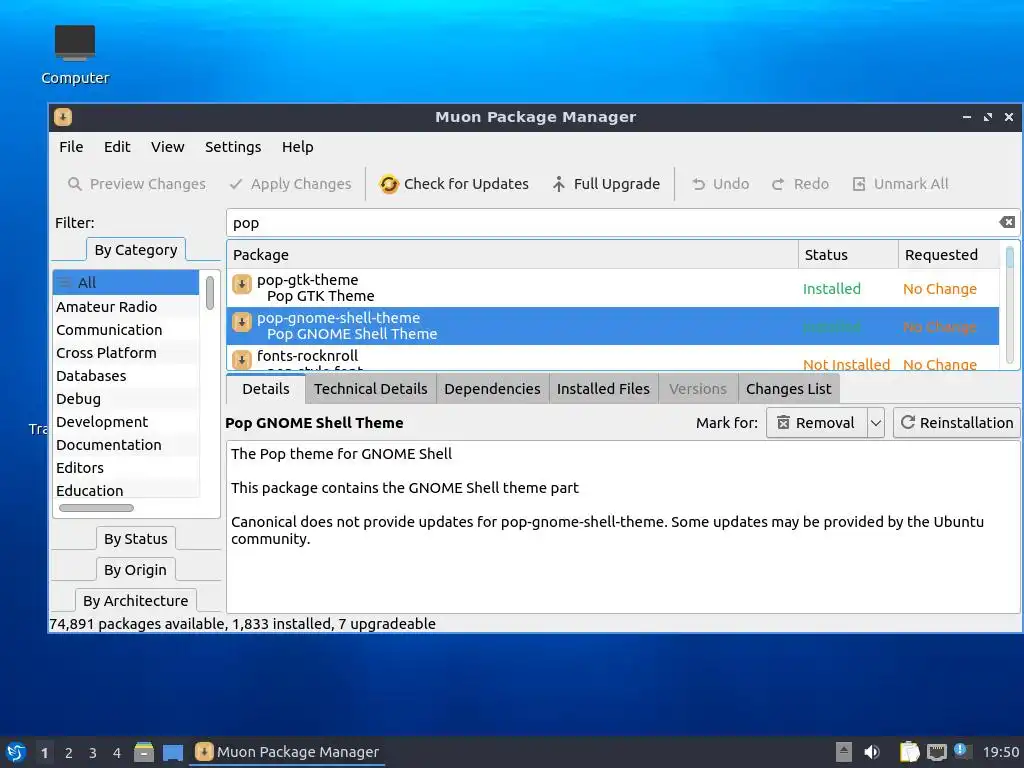Click the pop-gtk-theme package icon
The image size is (1024, 768).
coord(242,284)
